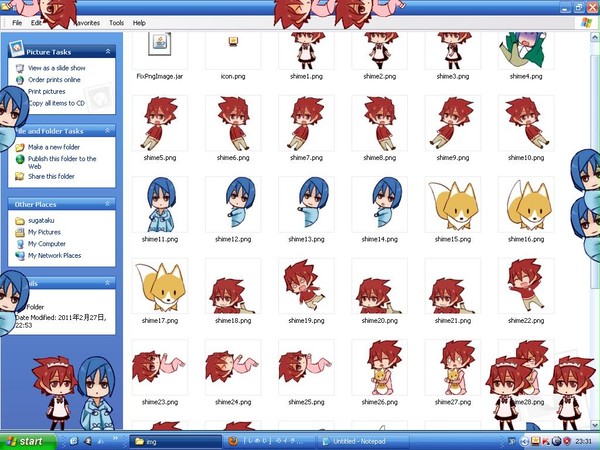Click Print pictures link

[x=46, y=91]
